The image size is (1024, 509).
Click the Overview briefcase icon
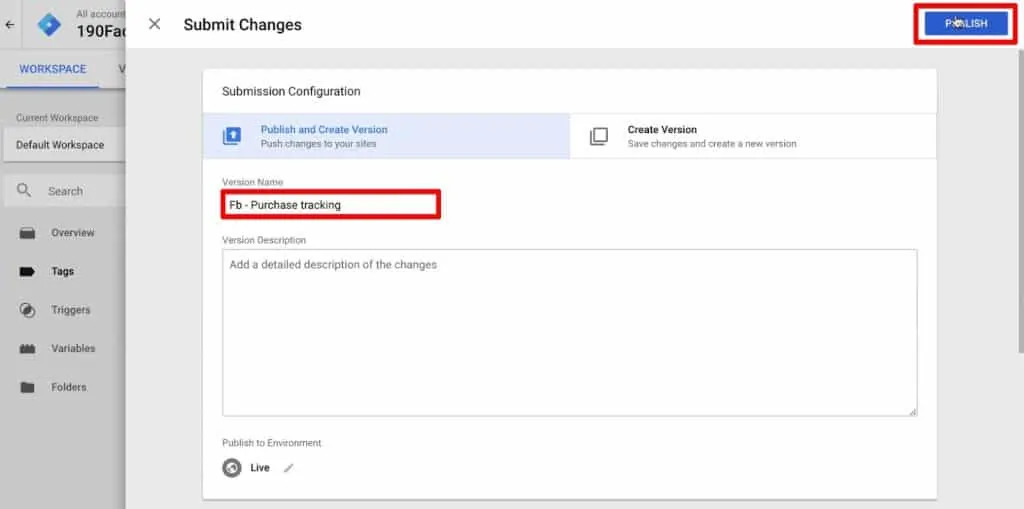(x=27, y=233)
